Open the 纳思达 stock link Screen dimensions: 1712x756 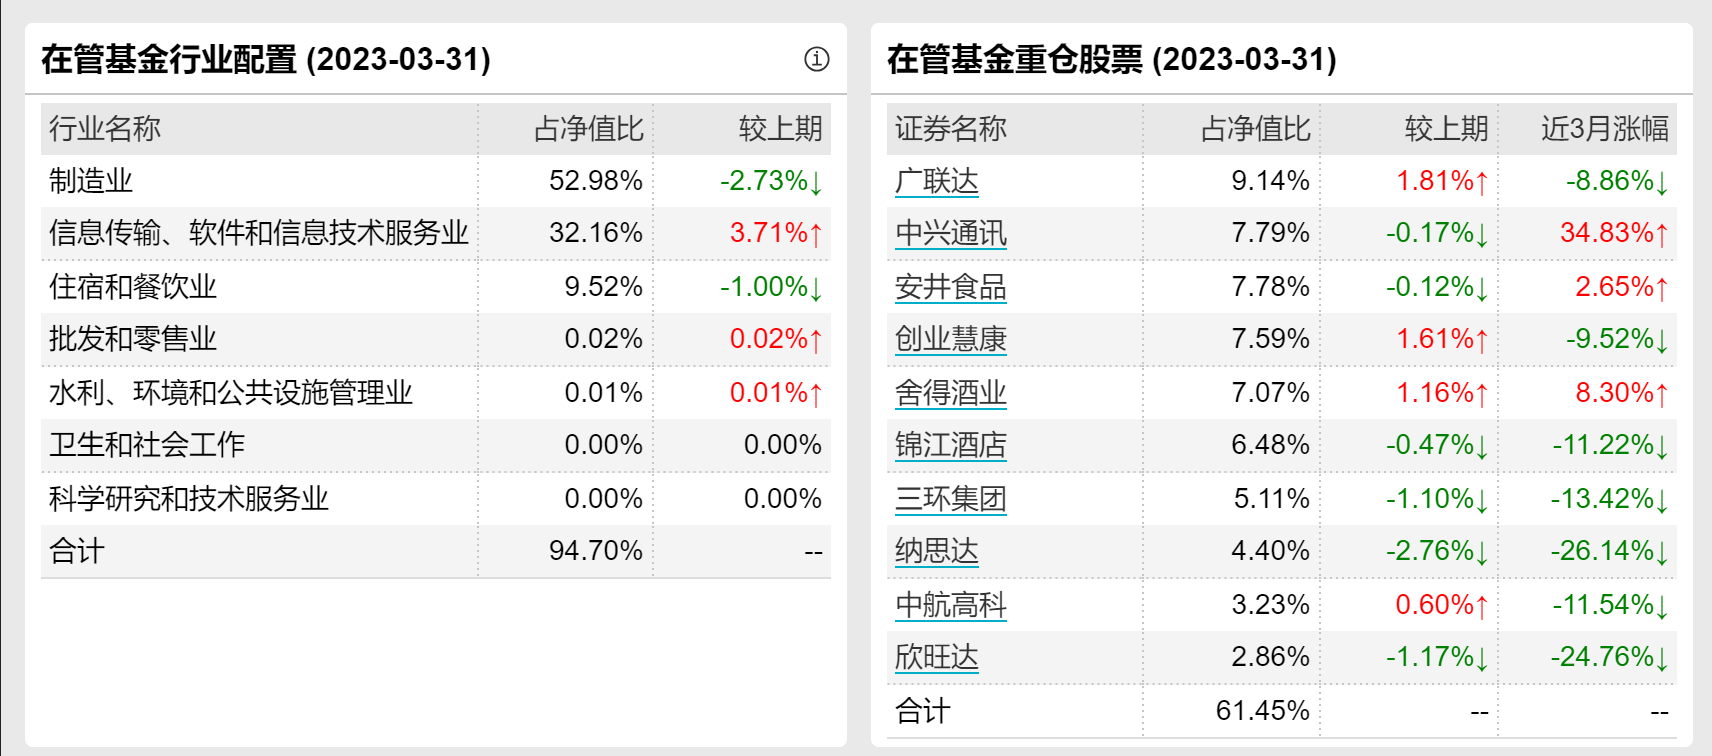click(x=936, y=551)
